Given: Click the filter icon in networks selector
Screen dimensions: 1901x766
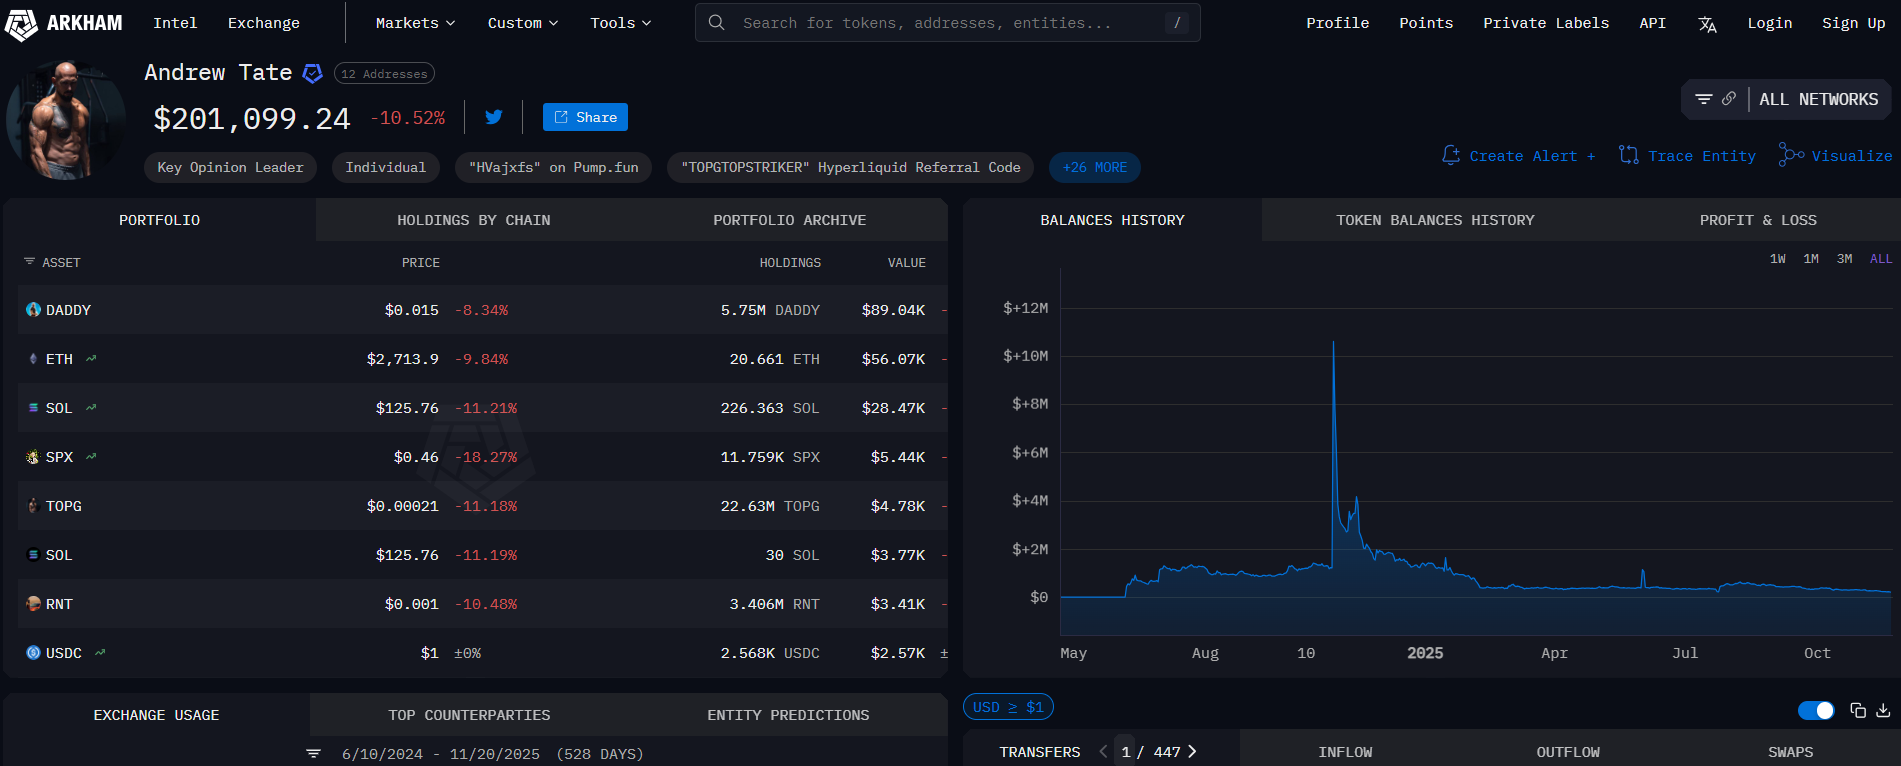Looking at the screenshot, I should click(1704, 99).
